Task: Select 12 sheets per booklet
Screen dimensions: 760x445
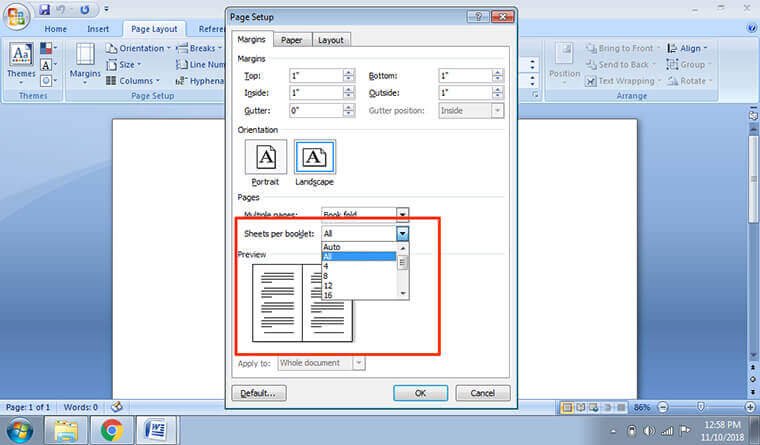Action: click(359, 286)
